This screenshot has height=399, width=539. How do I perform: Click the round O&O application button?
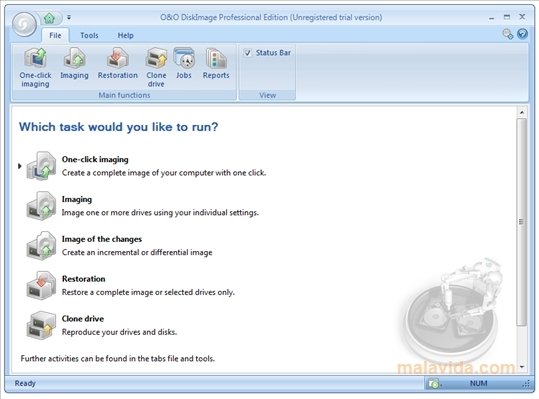(x=24, y=24)
